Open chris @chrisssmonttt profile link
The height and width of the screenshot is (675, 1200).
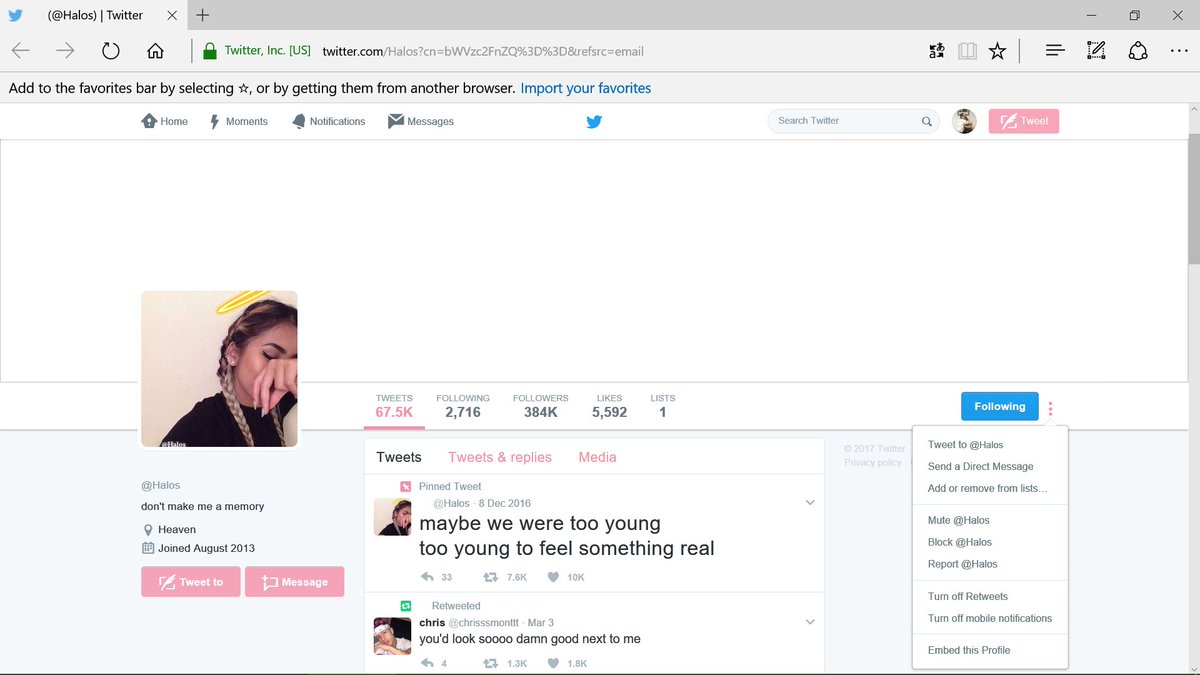469,622
